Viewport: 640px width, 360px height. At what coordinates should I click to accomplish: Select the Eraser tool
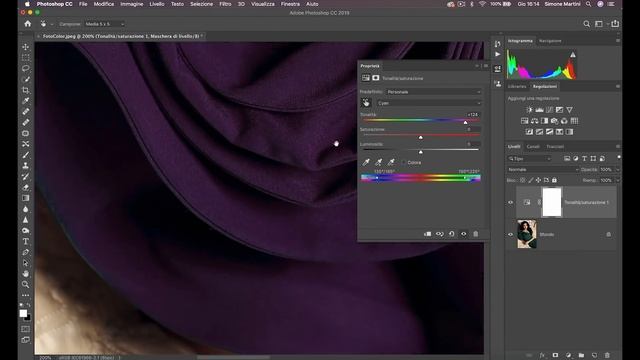pyautogui.click(x=25, y=187)
